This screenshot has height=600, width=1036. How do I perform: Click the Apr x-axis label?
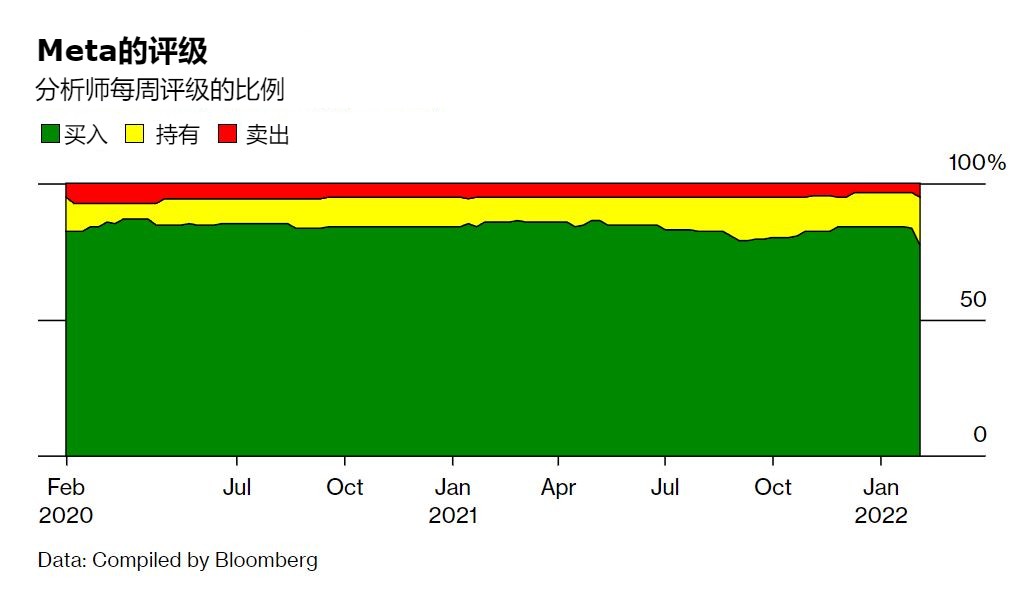558,488
